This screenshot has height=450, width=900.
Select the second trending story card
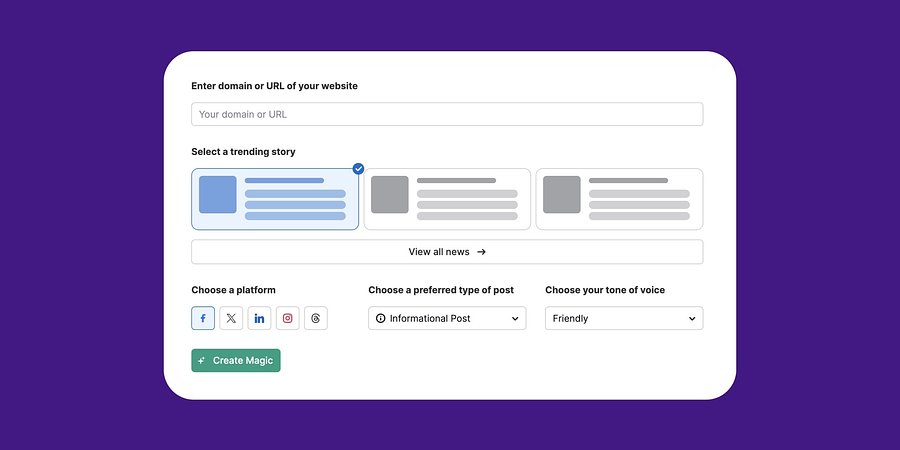(x=447, y=199)
